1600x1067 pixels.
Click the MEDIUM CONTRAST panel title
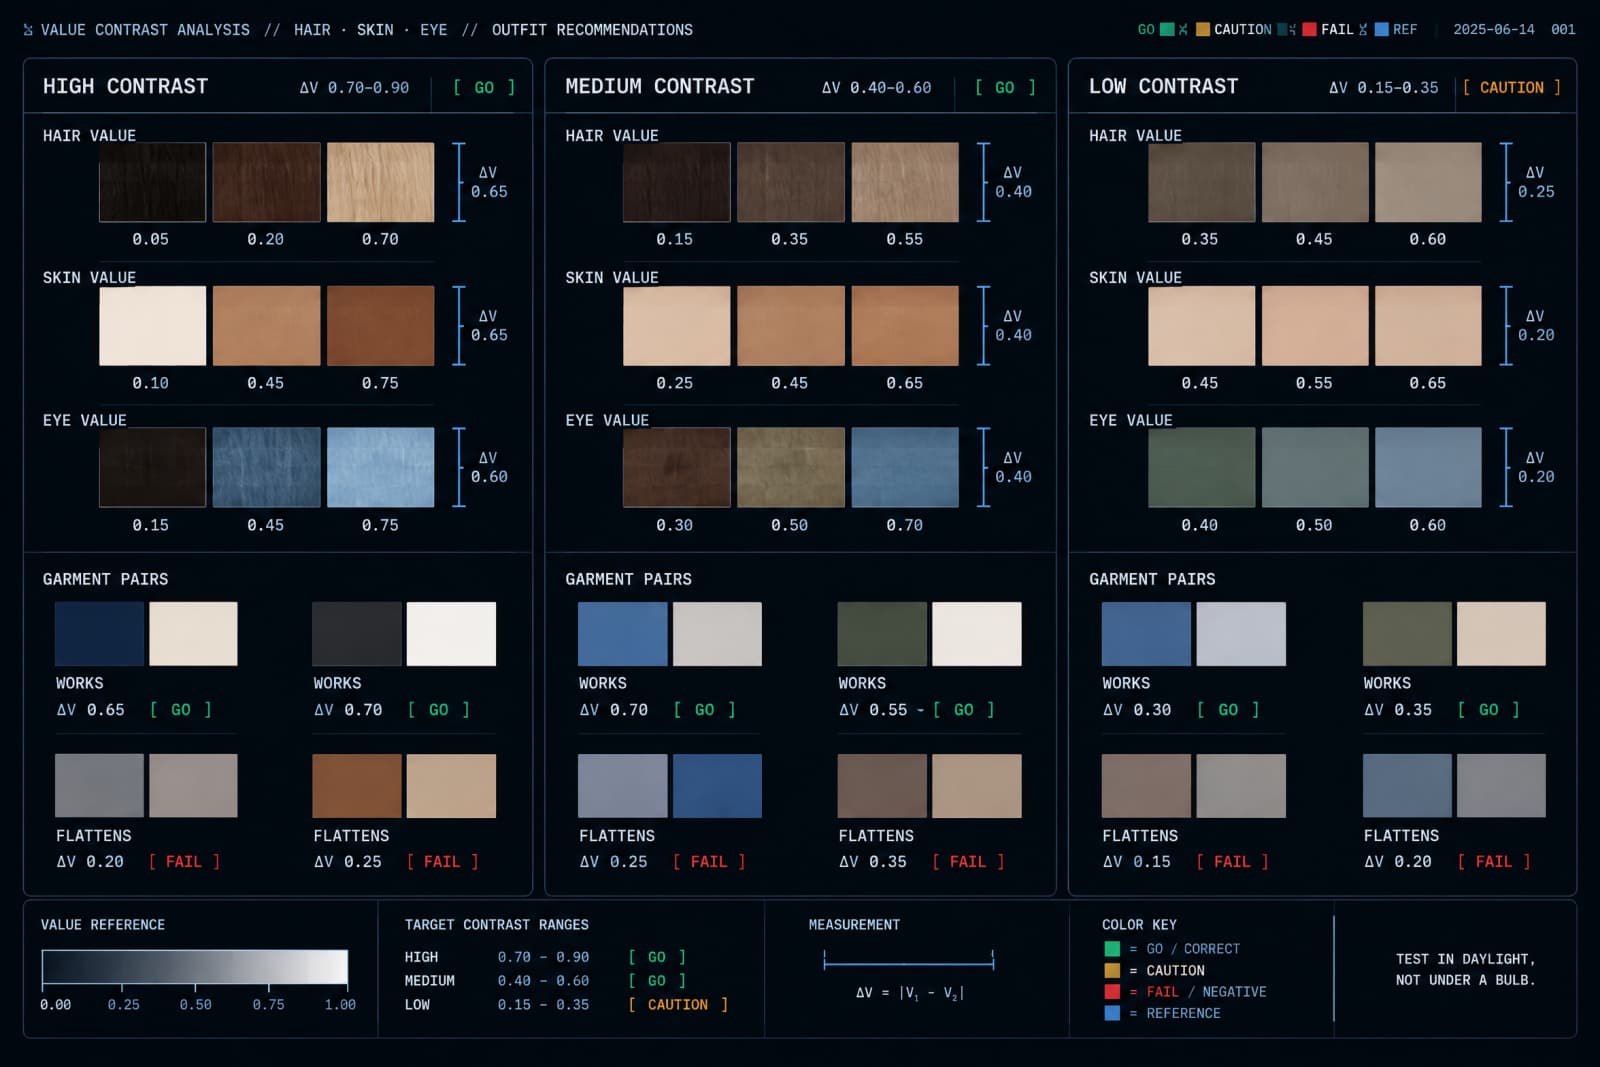(x=660, y=86)
